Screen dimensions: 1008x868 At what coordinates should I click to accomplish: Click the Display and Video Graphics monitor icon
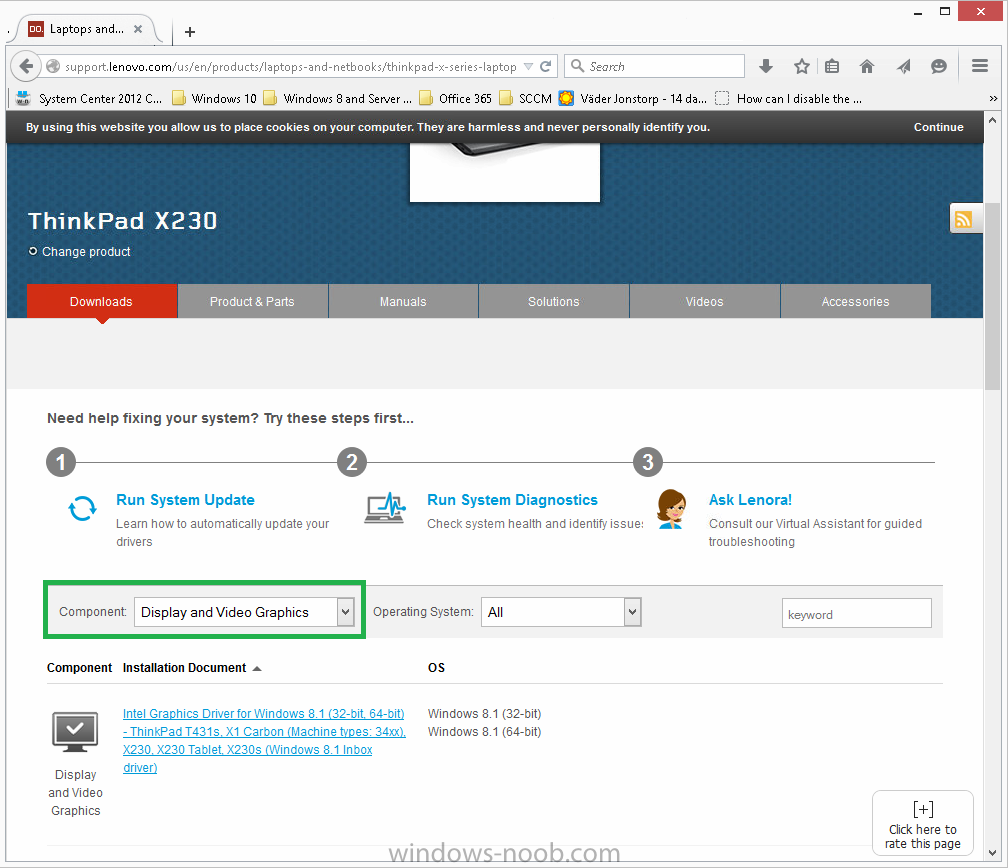tap(75, 732)
